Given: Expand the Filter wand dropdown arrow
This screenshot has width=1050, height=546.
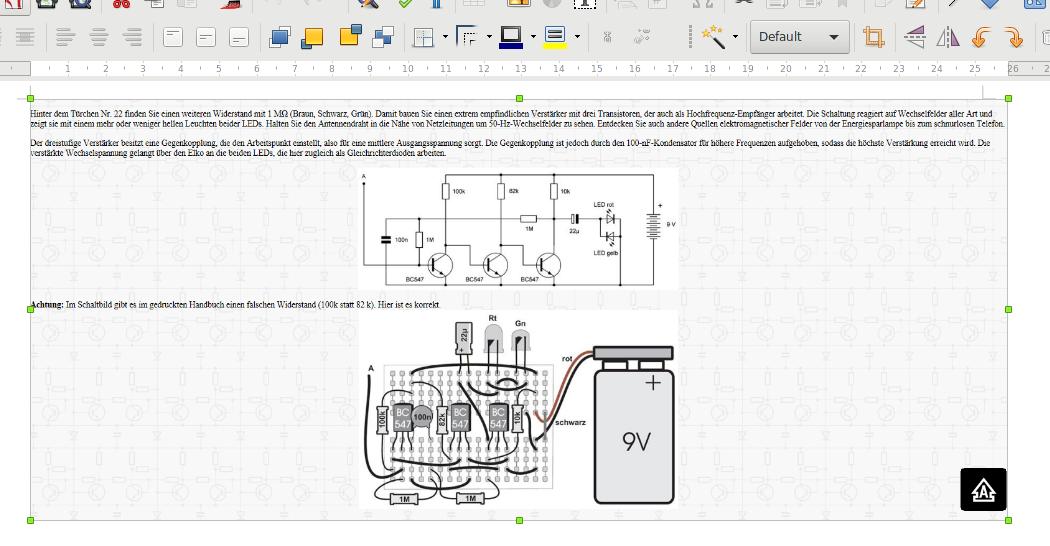Looking at the screenshot, I should click(735, 37).
